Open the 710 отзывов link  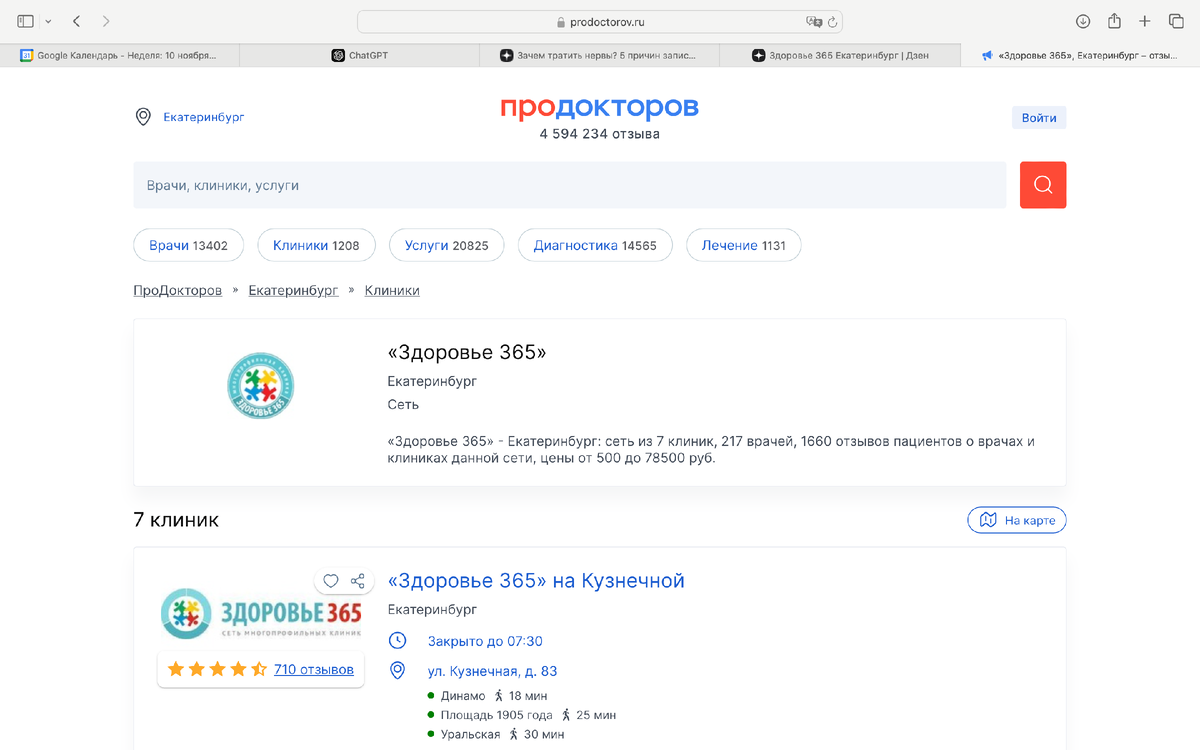click(x=313, y=670)
